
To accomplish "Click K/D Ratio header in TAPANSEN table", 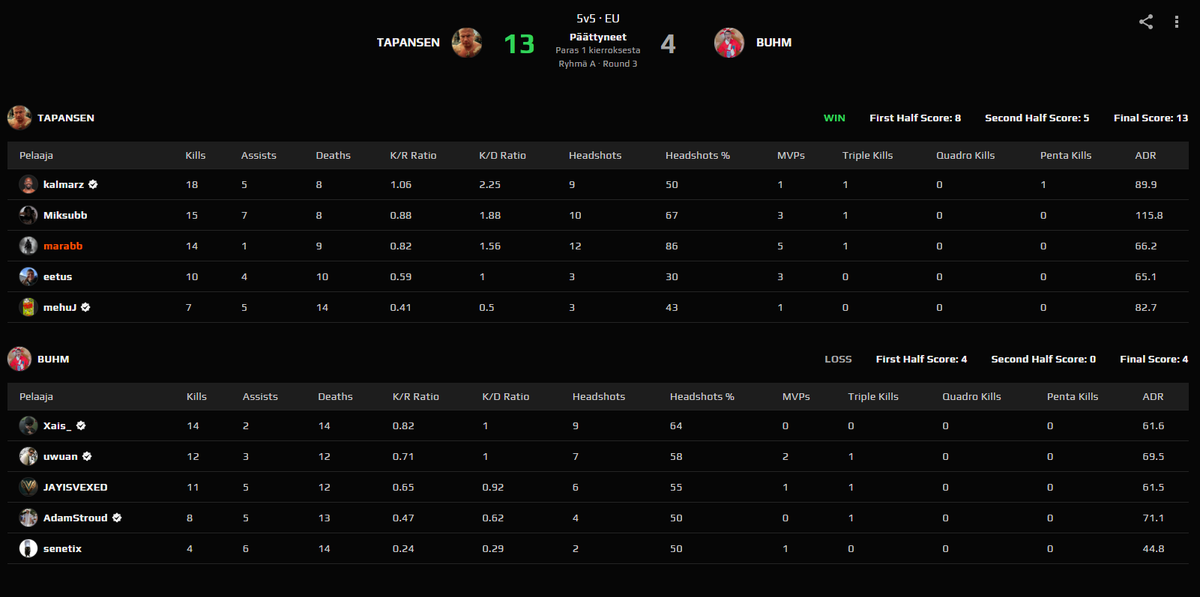I will click(x=502, y=156).
